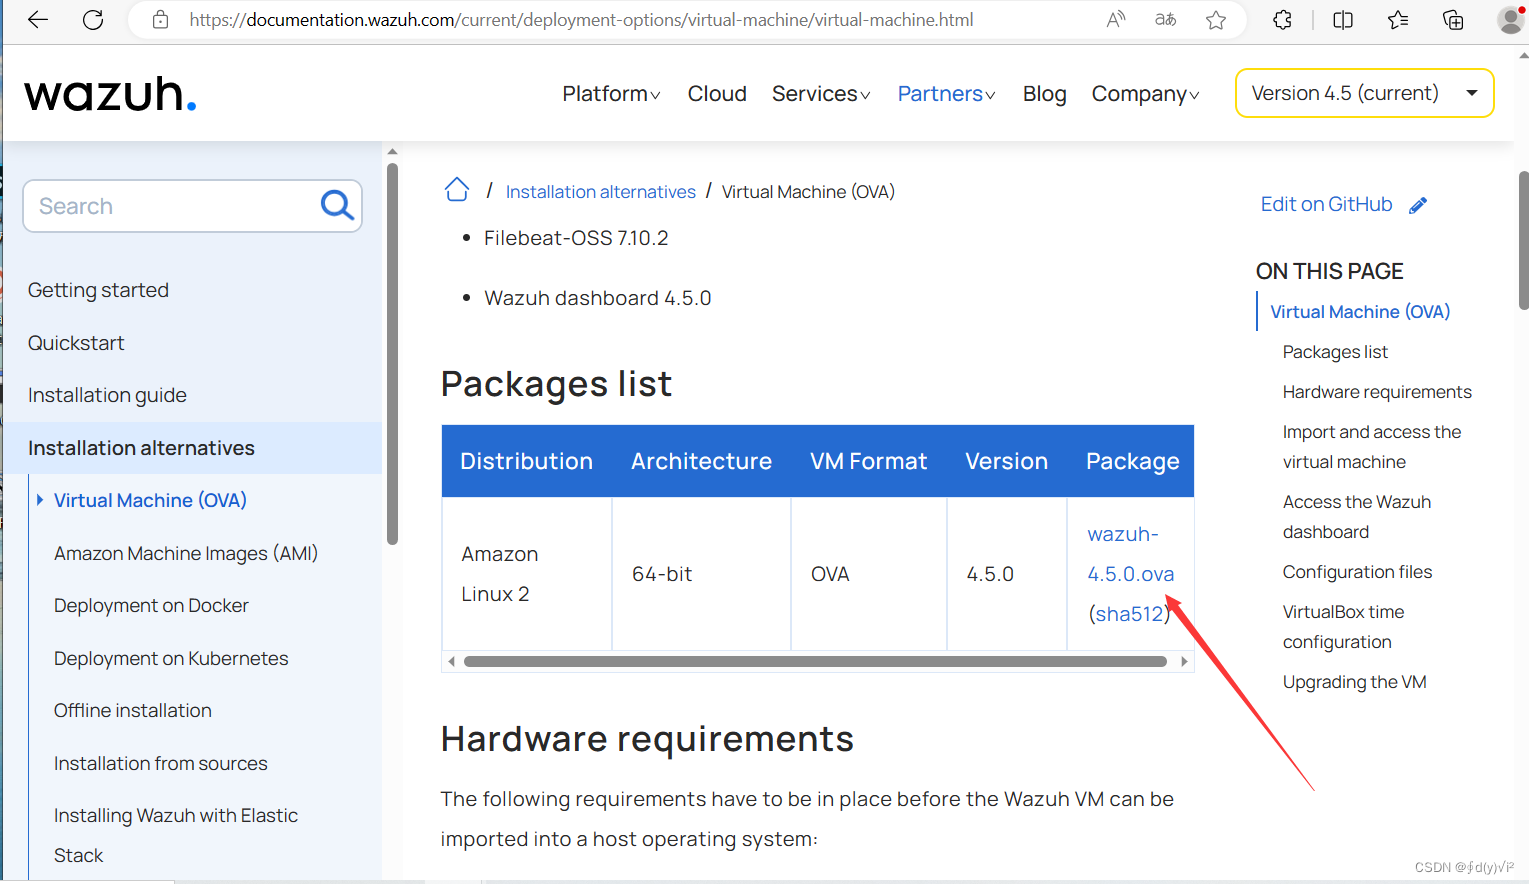Open Amazon Machine Images (AMI) entry
The height and width of the screenshot is (884, 1529).
[186, 553]
